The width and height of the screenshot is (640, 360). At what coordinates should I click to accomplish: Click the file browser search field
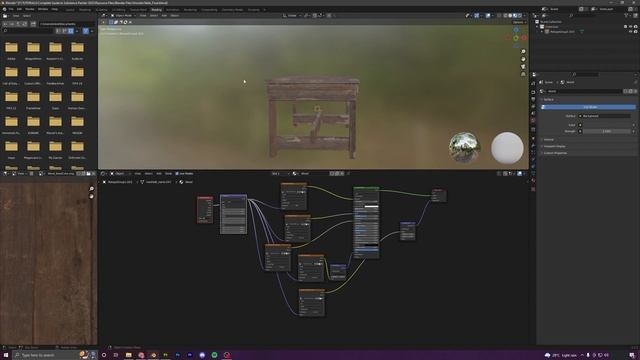(x=28, y=31)
